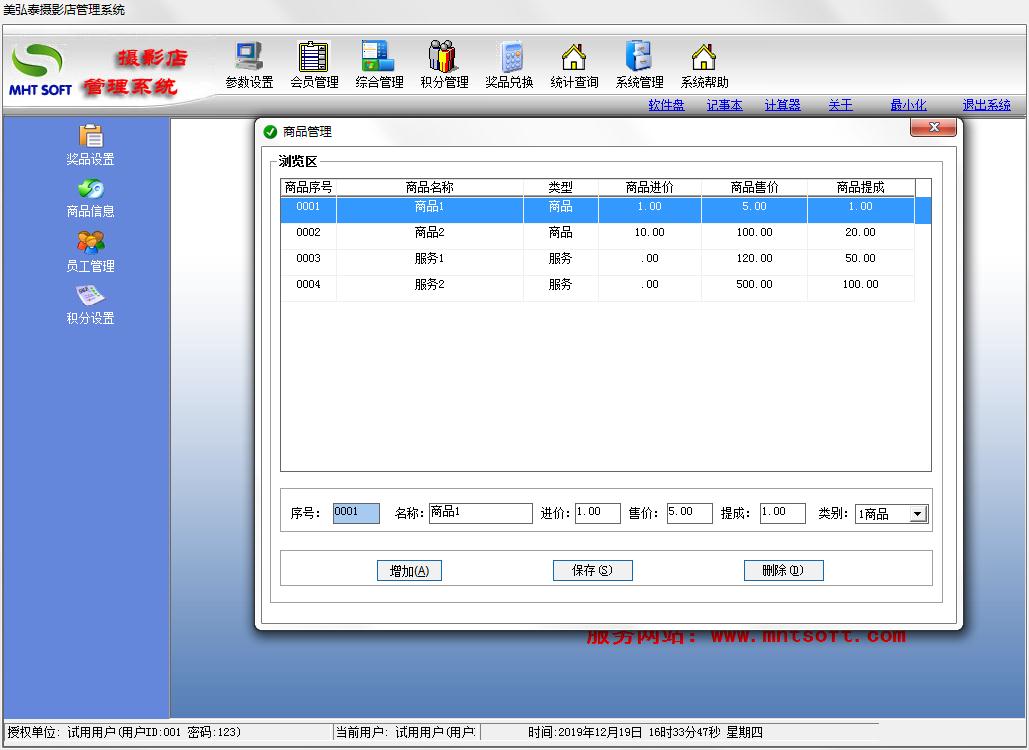This screenshot has width=1029, height=750.
Task: Open 积分设置 in the left sidebar
Action: coord(91,305)
